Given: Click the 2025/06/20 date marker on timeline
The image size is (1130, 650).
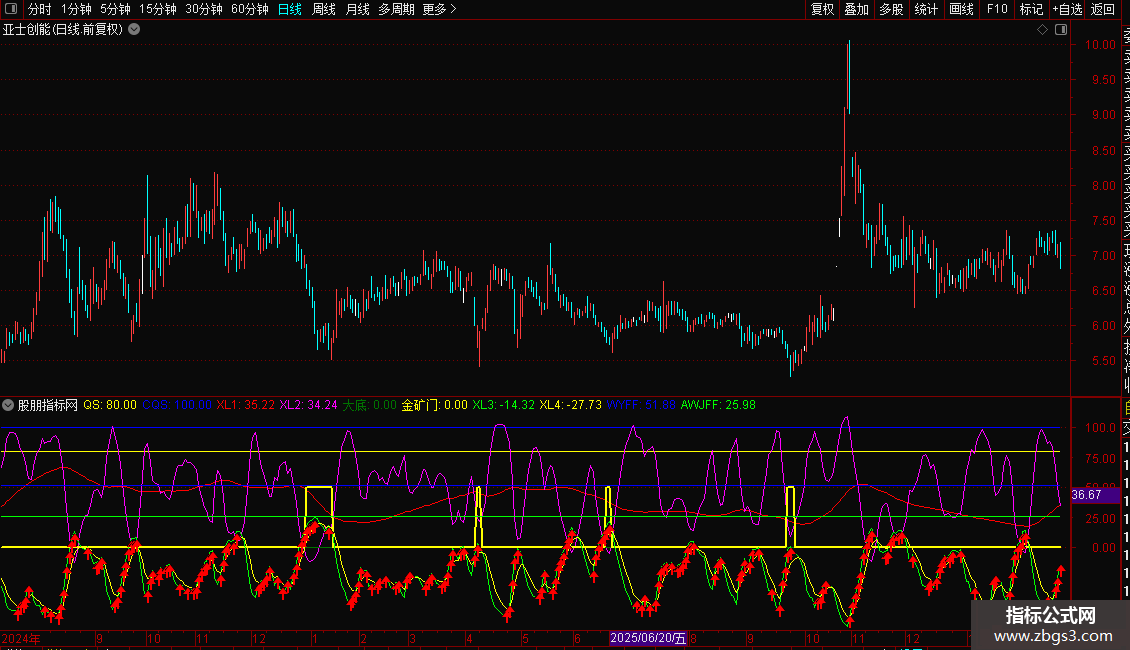Looking at the screenshot, I should tap(648, 638).
